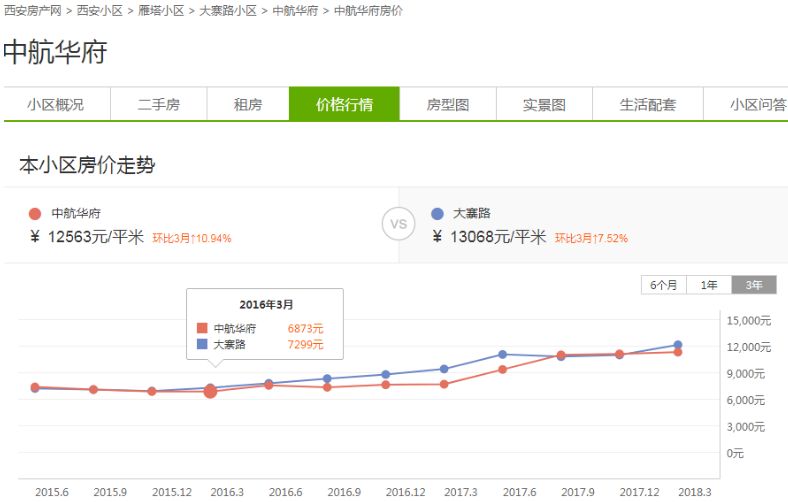Select the 价格行情 tab
Image resolution: width=788 pixels, height=502 pixels.
[x=344, y=104]
